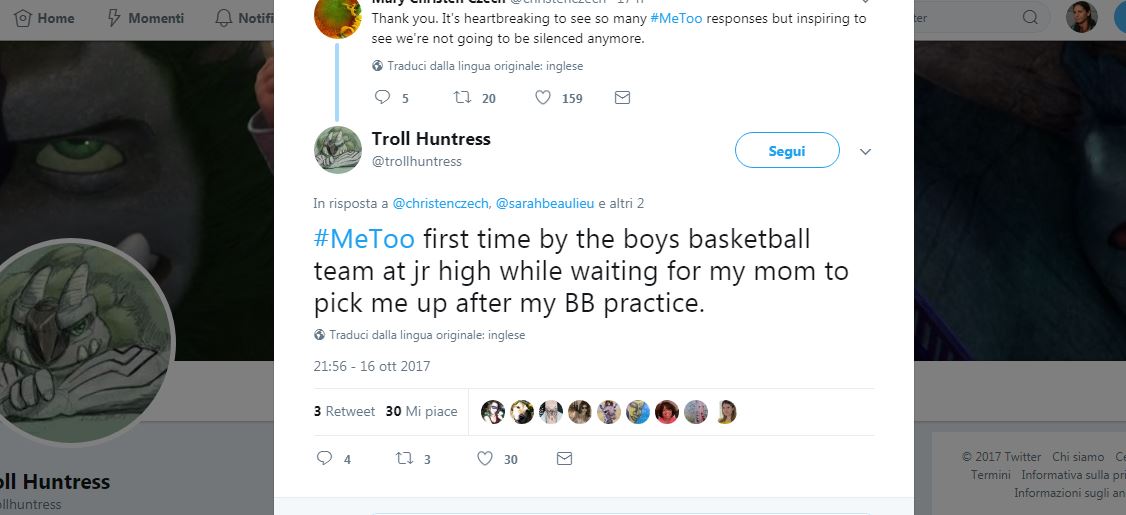Open the Momenti tab

[145, 18]
